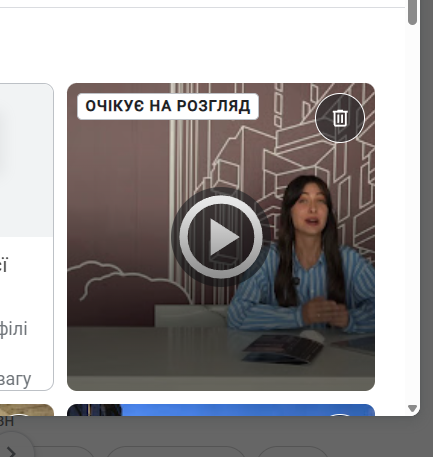The height and width of the screenshot is (457, 433).
Task: Open the partially visible card ending in 'вагу'
Action: pyautogui.click(x=27, y=237)
